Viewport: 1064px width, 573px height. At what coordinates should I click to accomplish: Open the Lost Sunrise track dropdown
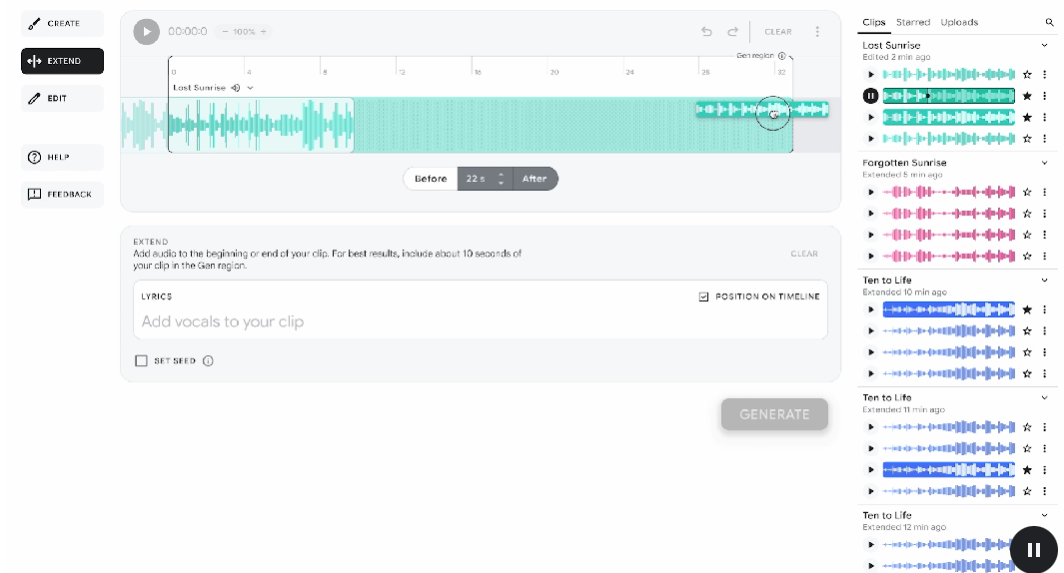point(250,88)
